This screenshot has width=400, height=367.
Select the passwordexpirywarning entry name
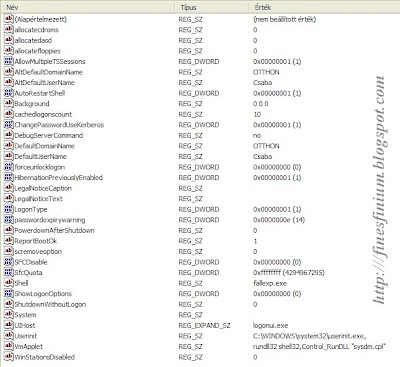tap(50, 220)
